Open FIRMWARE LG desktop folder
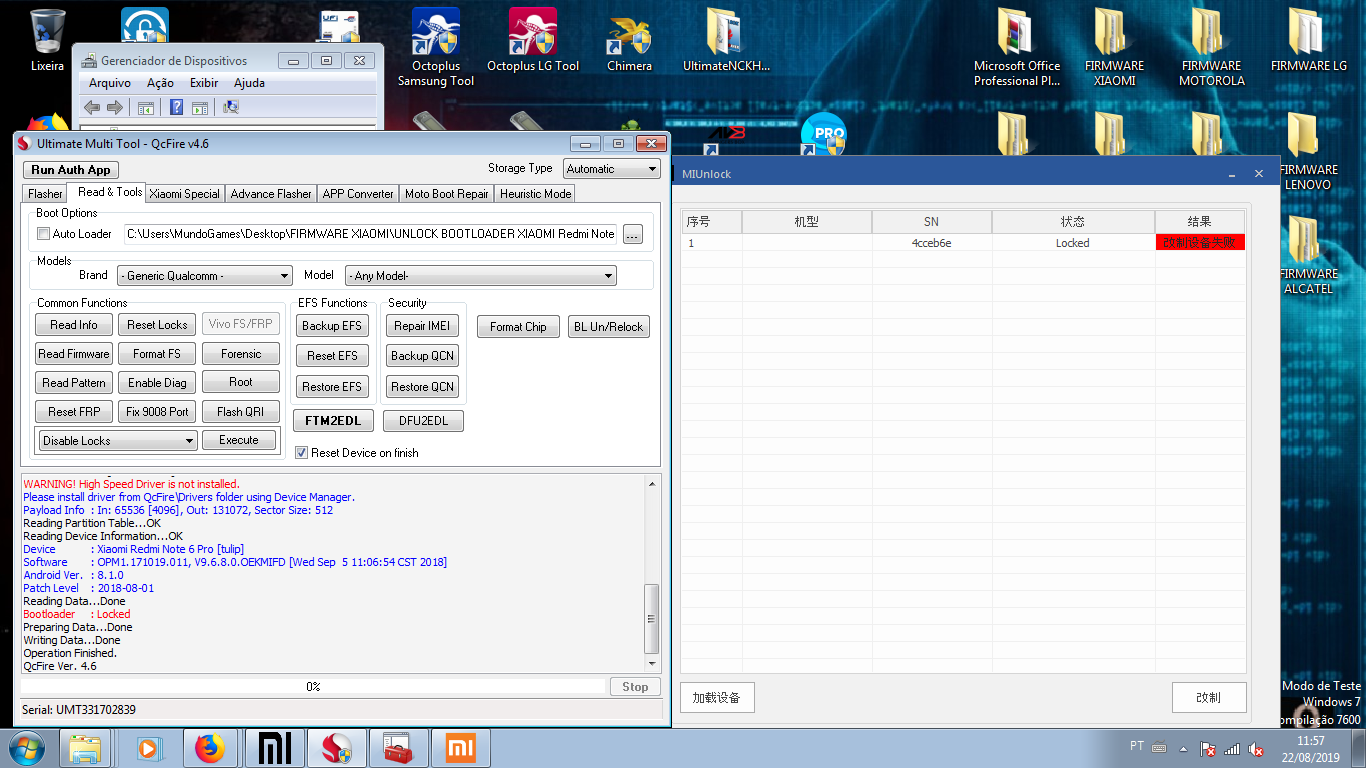Image resolution: width=1366 pixels, height=768 pixels. 1308,41
